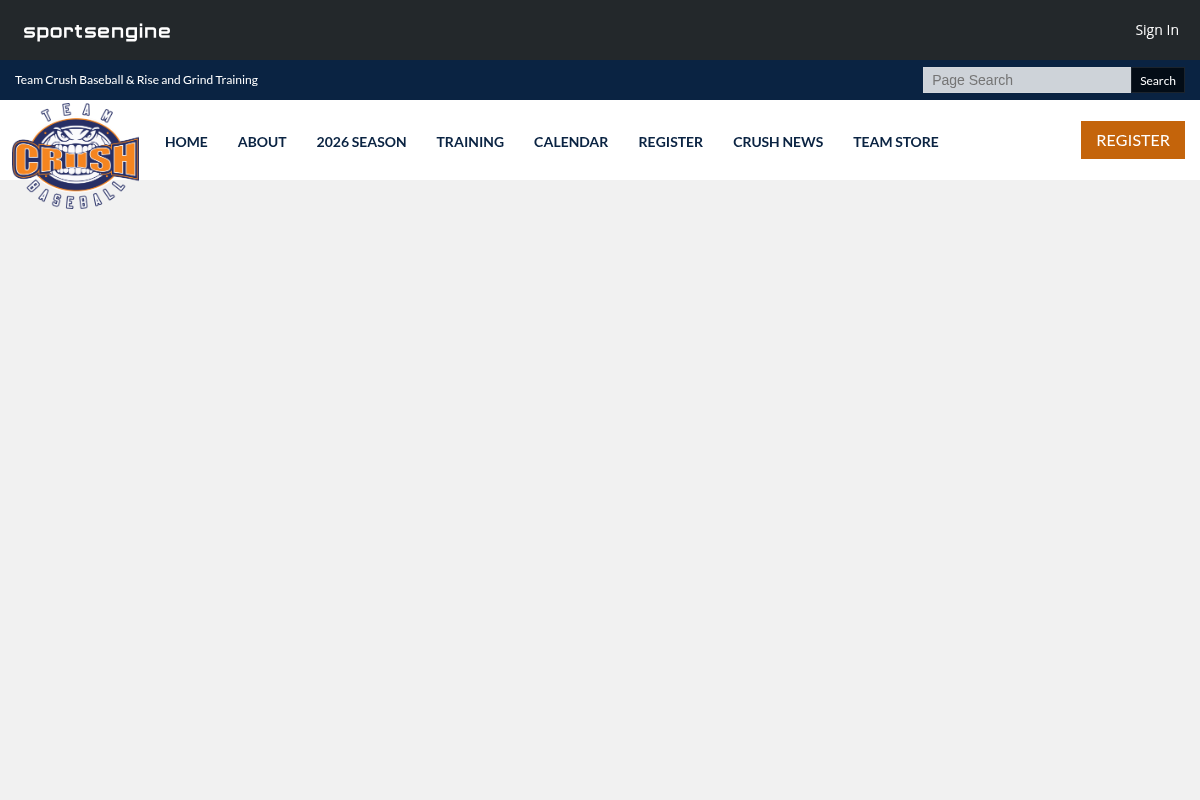Click the orange REGISTER button
Image resolution: width=1200 pixels, height=800 pixels.
click(x=1132, y=140)
